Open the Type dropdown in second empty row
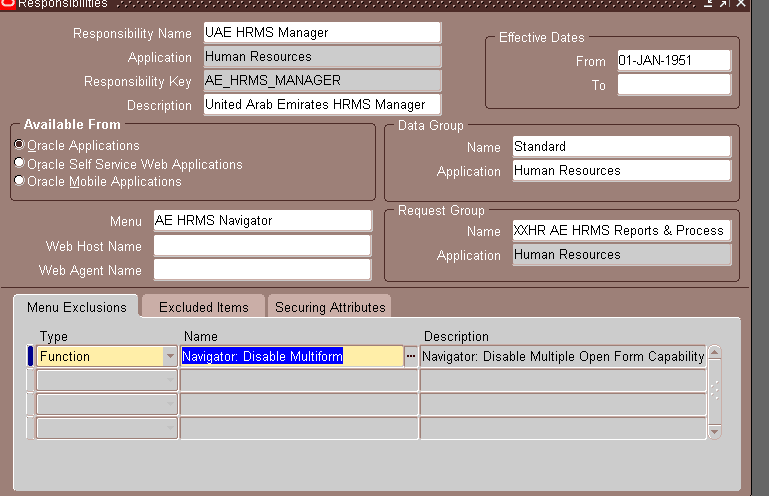The height and width of the screenshot is (496, 769). pos(170,380)
